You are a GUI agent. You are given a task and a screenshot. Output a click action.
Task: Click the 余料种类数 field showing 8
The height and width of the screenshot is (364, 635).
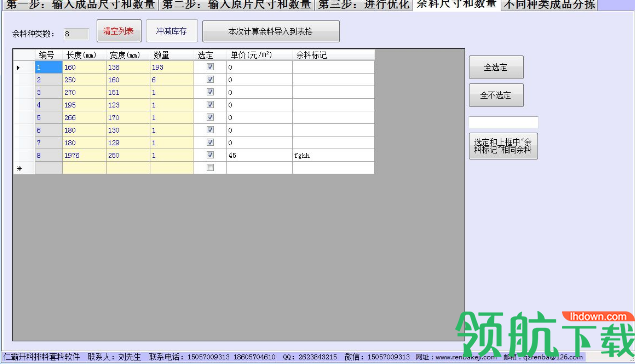tap(76, 34)
